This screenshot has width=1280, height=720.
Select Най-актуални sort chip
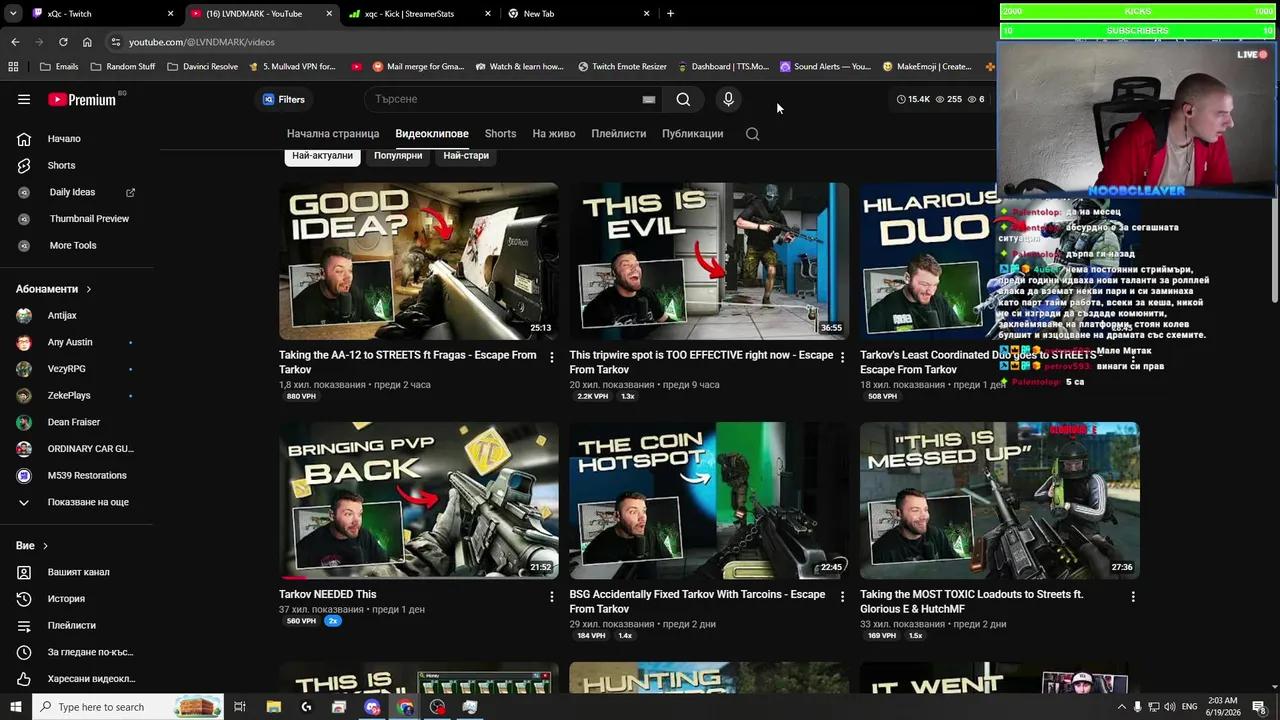point(322,156)
